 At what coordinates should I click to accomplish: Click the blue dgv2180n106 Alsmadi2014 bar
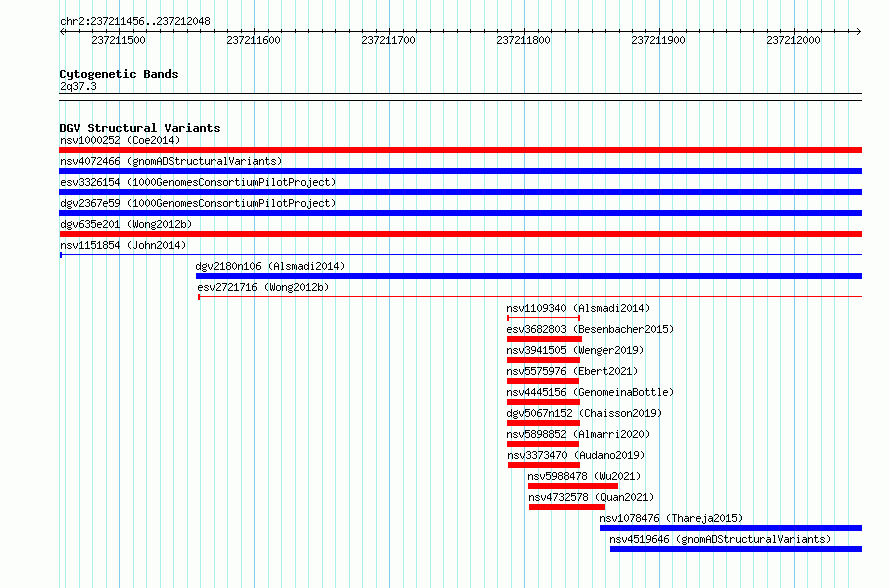tap(529, 276)
